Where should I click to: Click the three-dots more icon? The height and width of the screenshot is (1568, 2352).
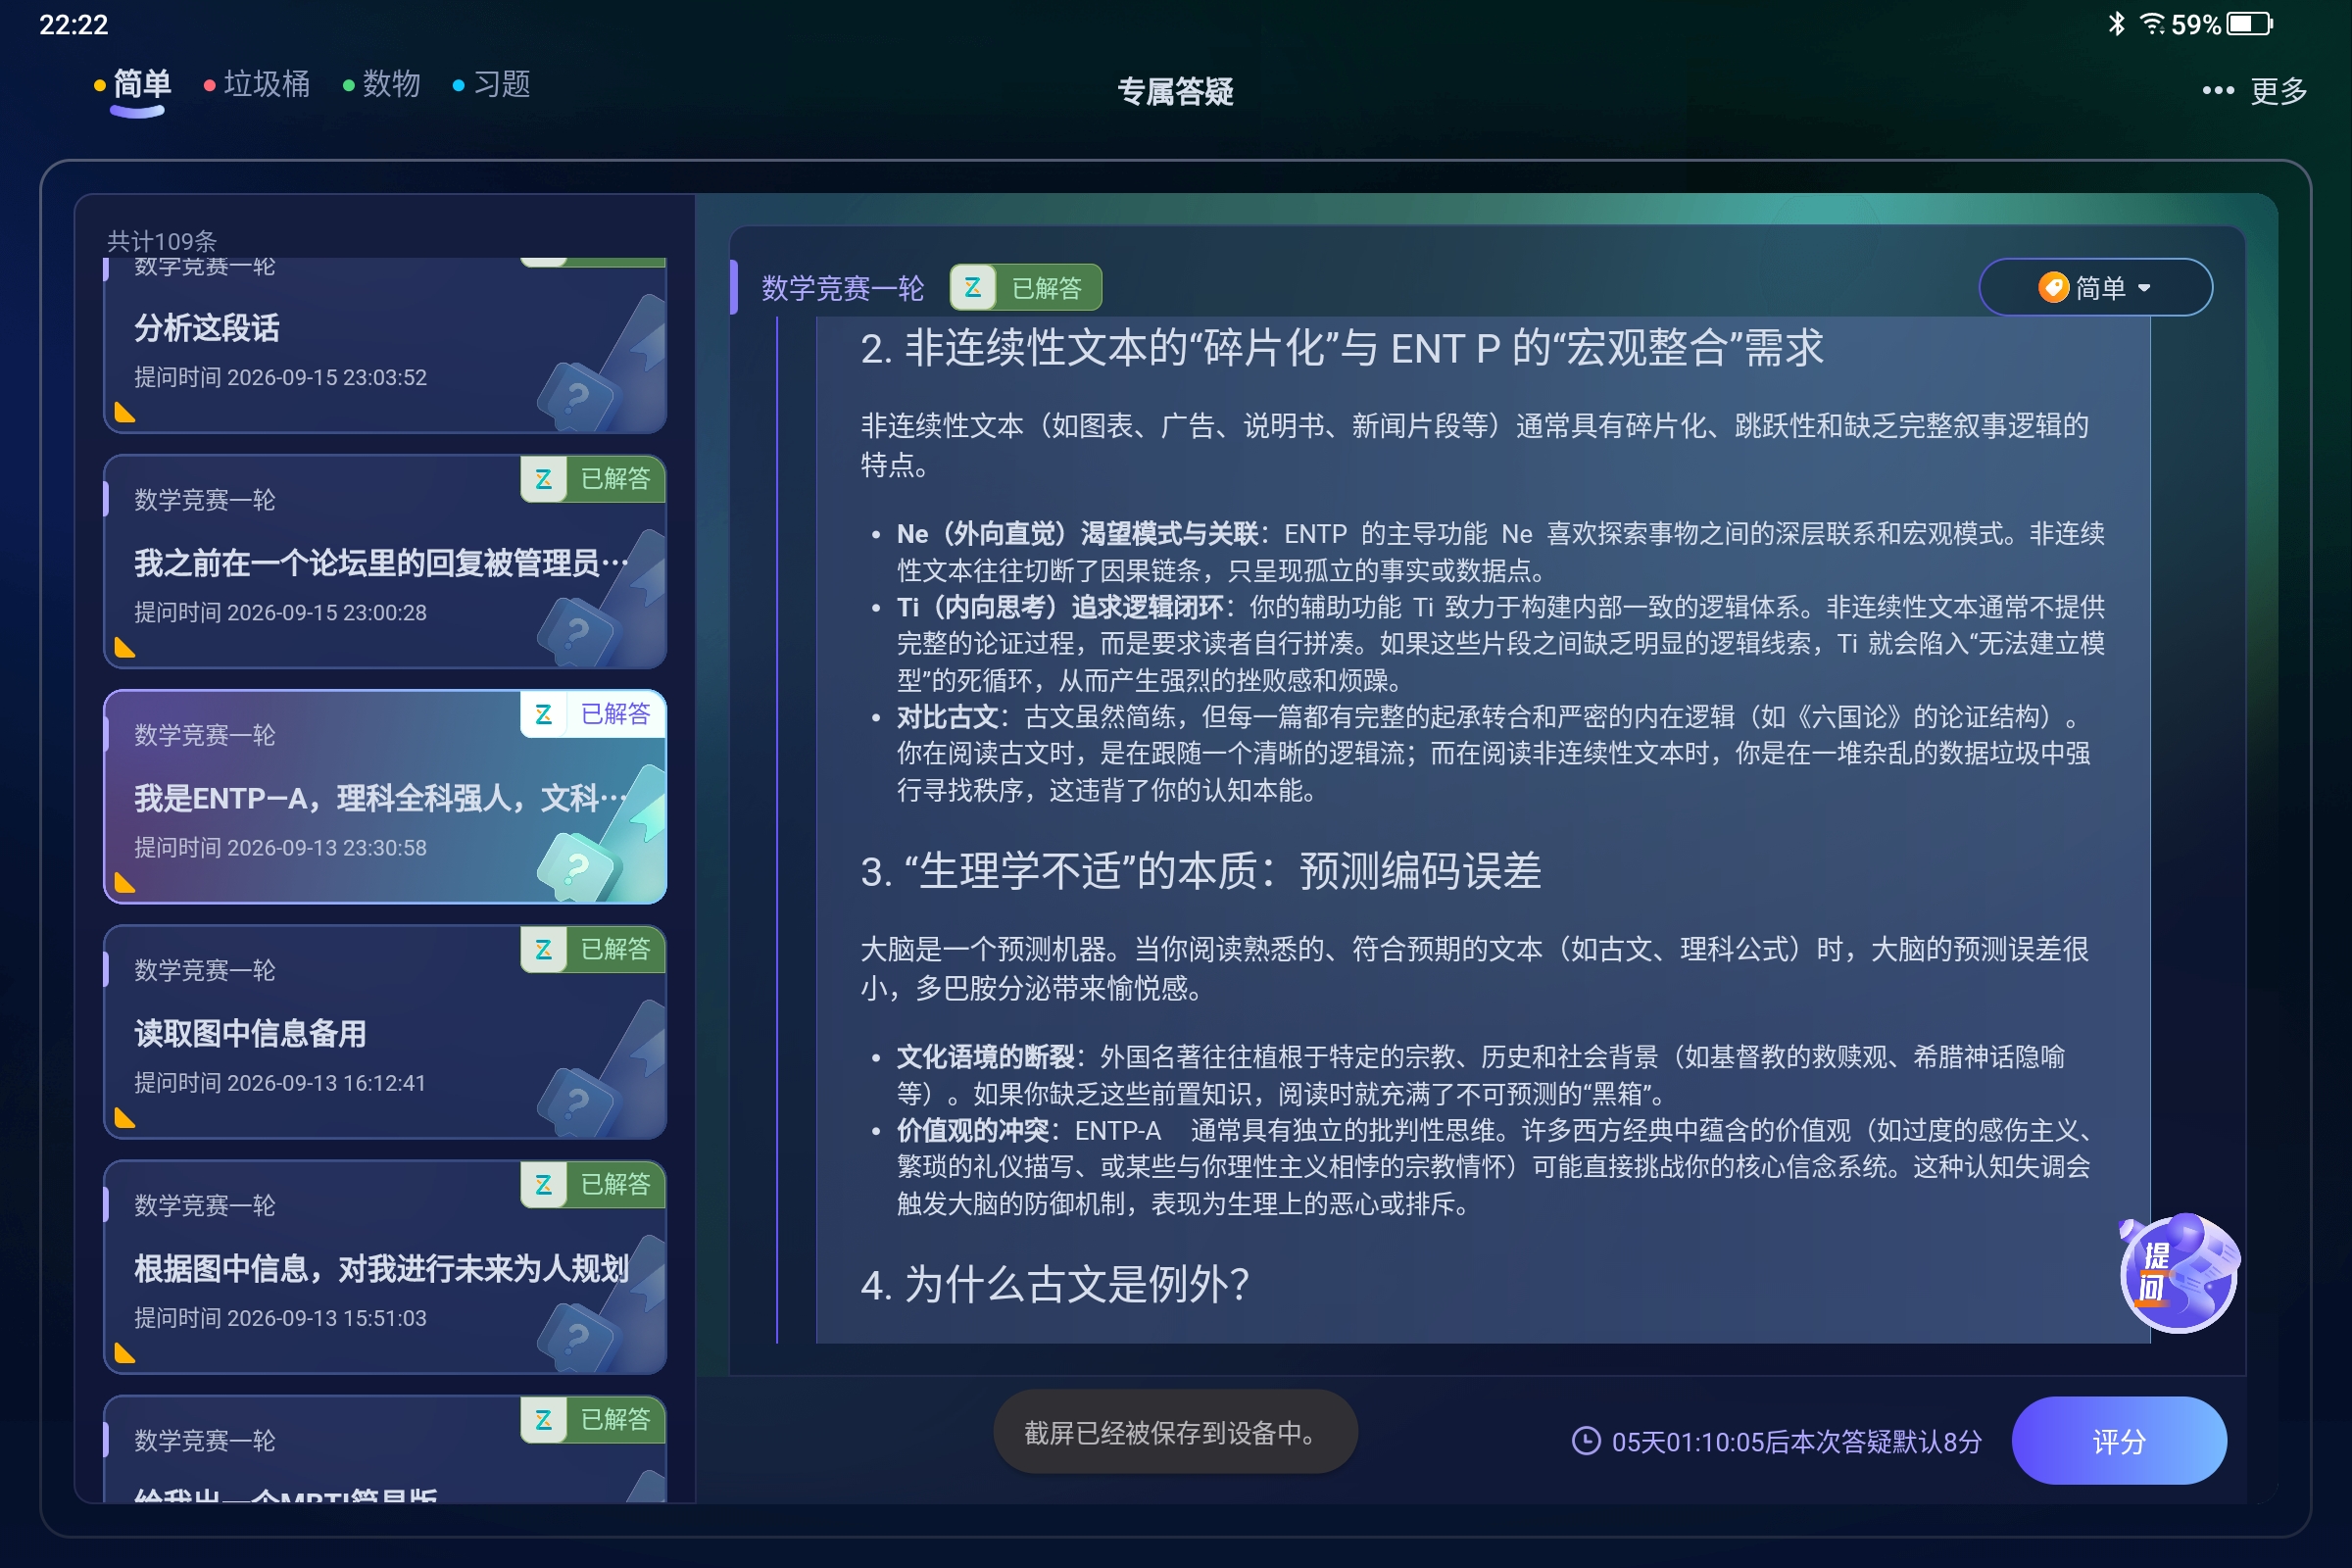(x=2217, y=91)
